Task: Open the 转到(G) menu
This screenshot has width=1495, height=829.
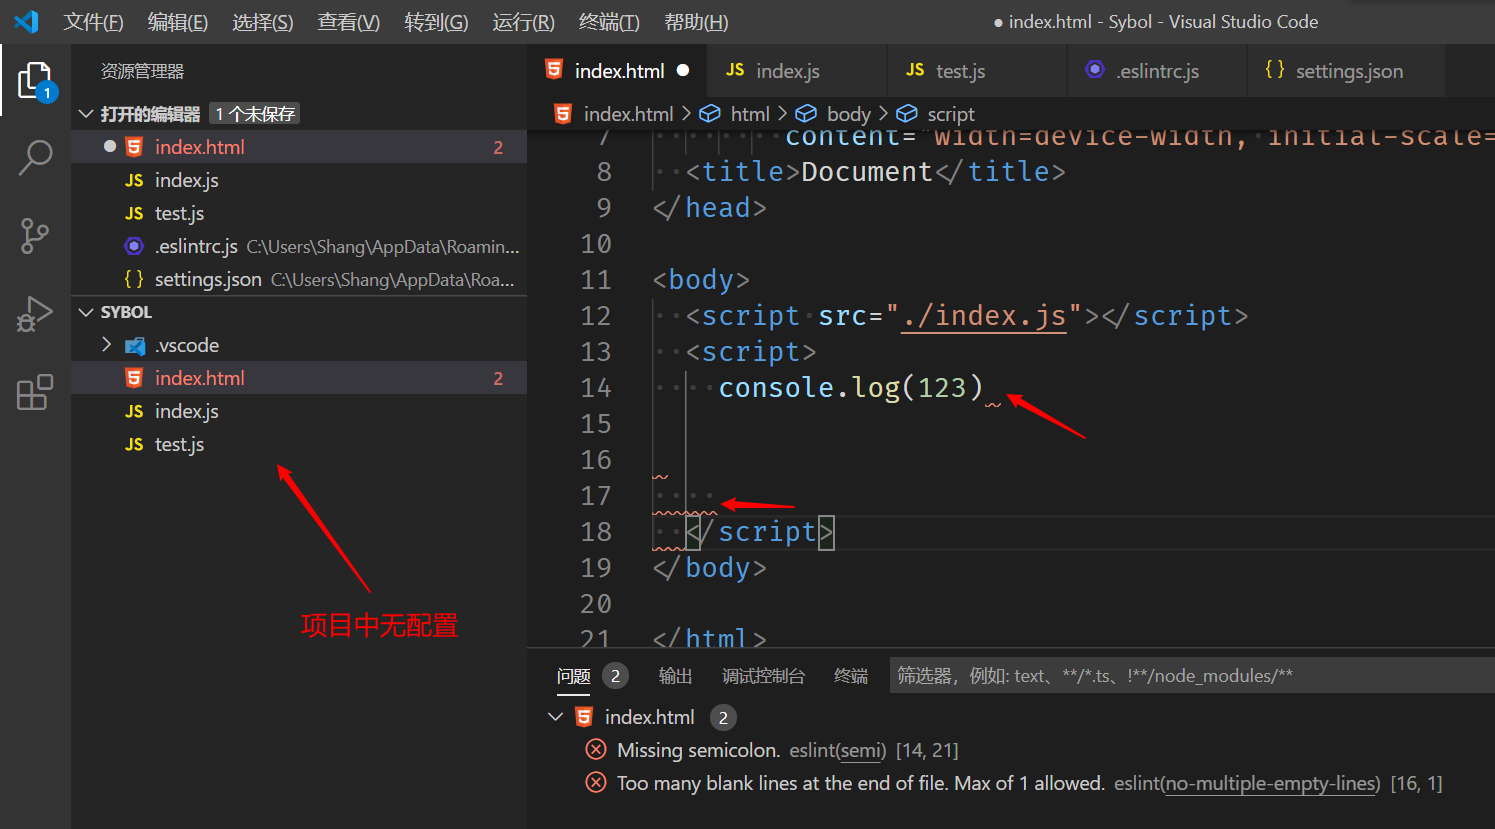Action: [436, 22]
